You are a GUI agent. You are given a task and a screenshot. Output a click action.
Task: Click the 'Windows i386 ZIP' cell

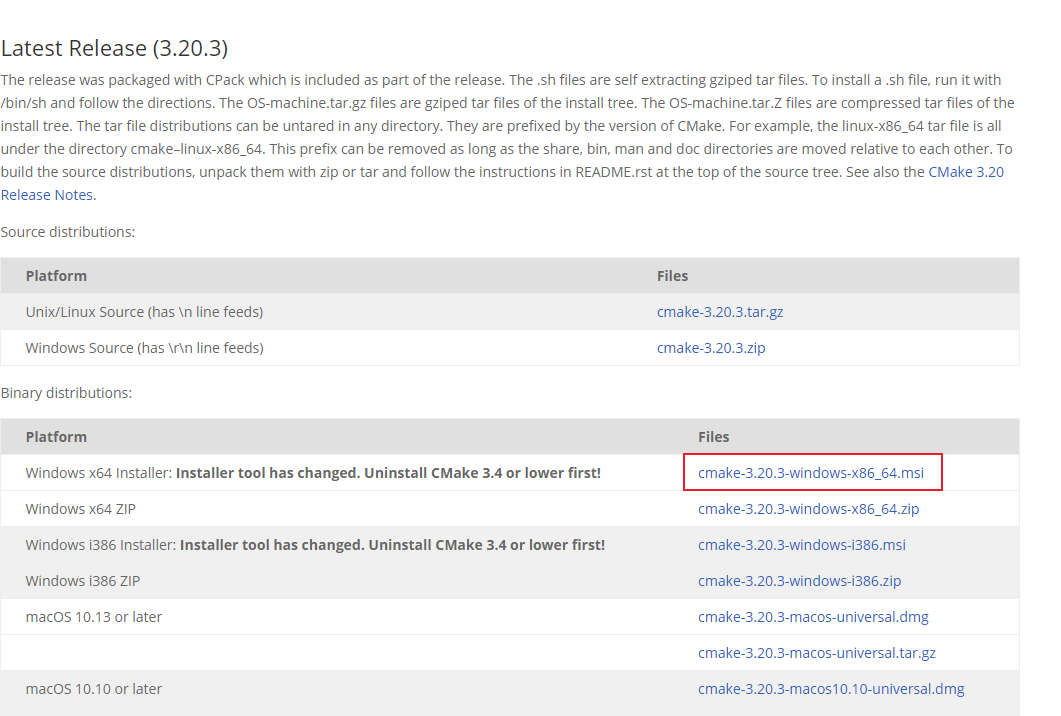click(x=83, y=581)
